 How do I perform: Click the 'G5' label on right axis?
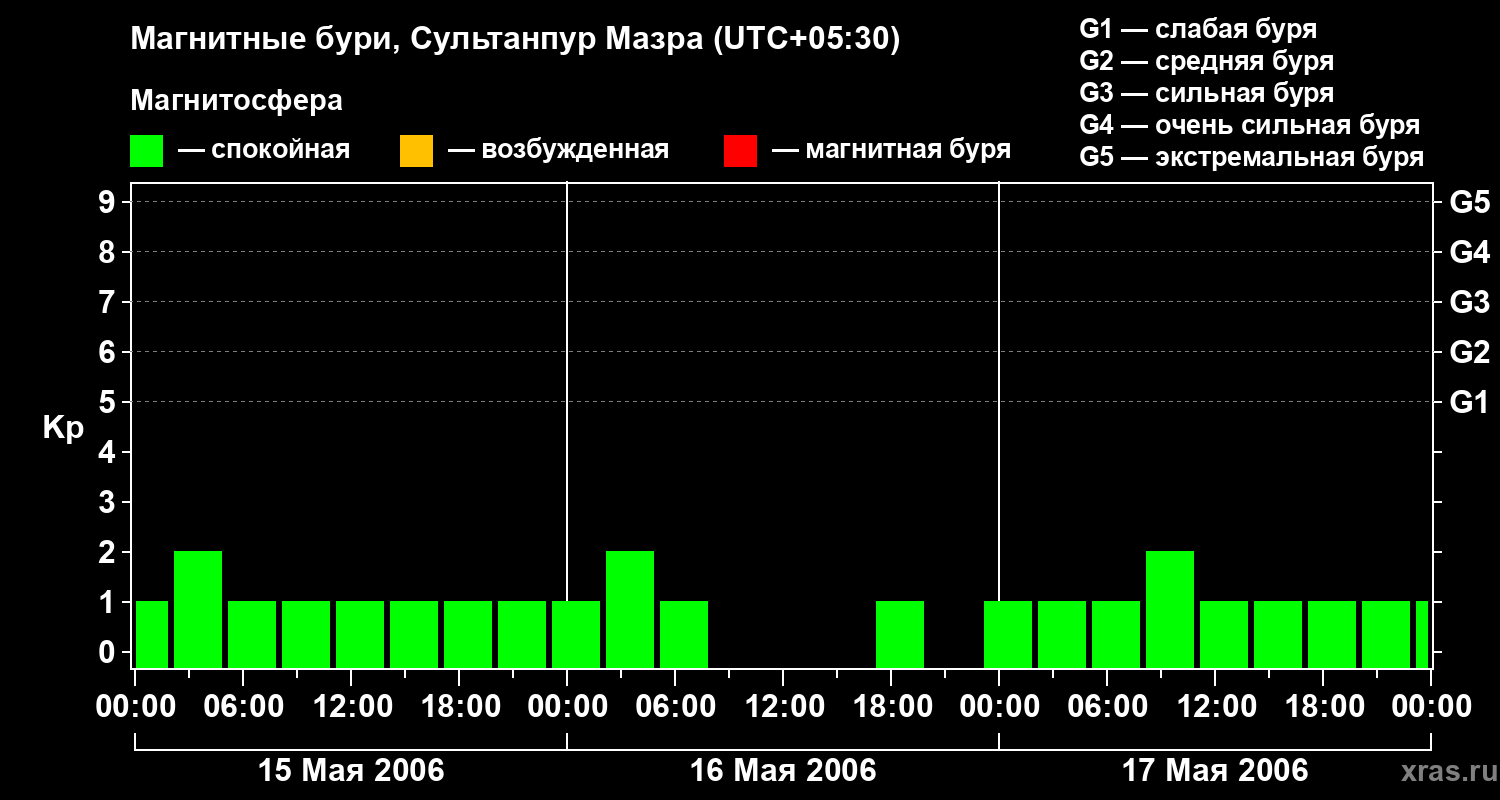1469,203
